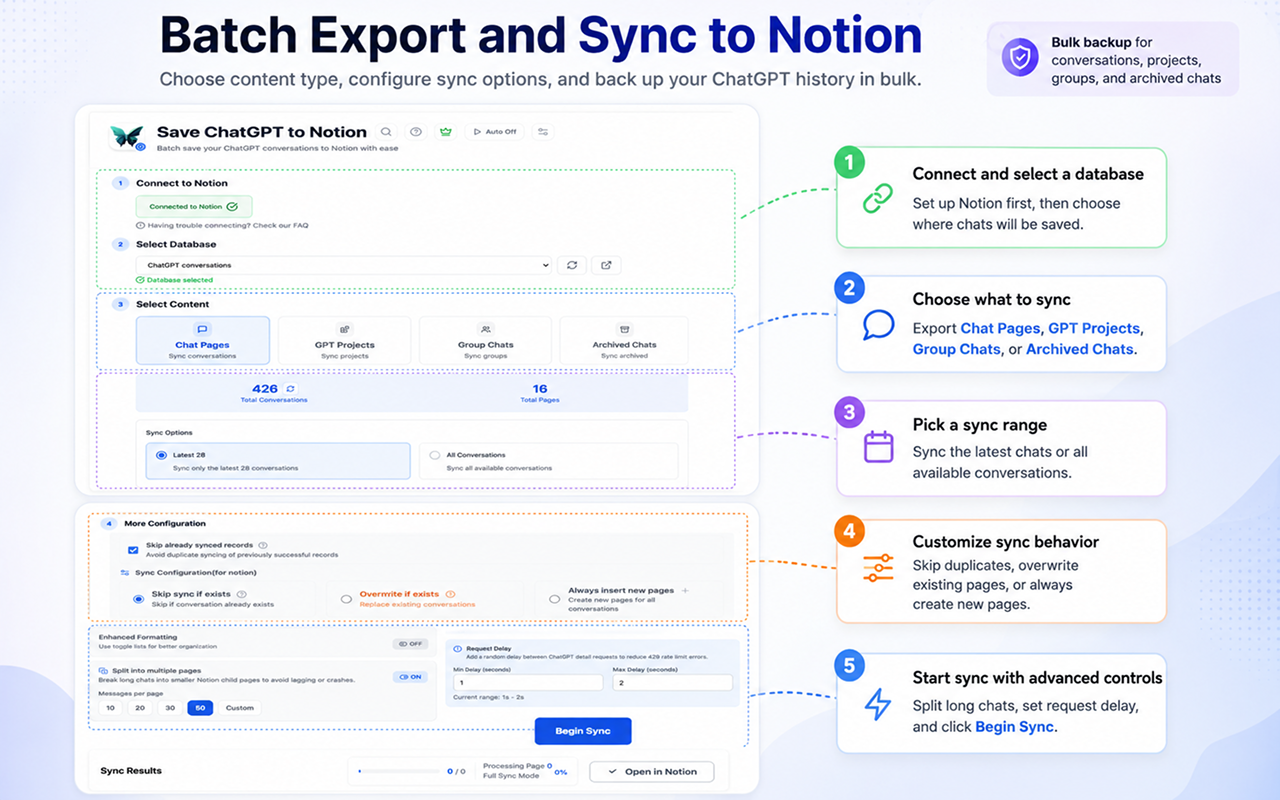Click the Open in Notion button

pyautogui.click(x=652, y=771)
